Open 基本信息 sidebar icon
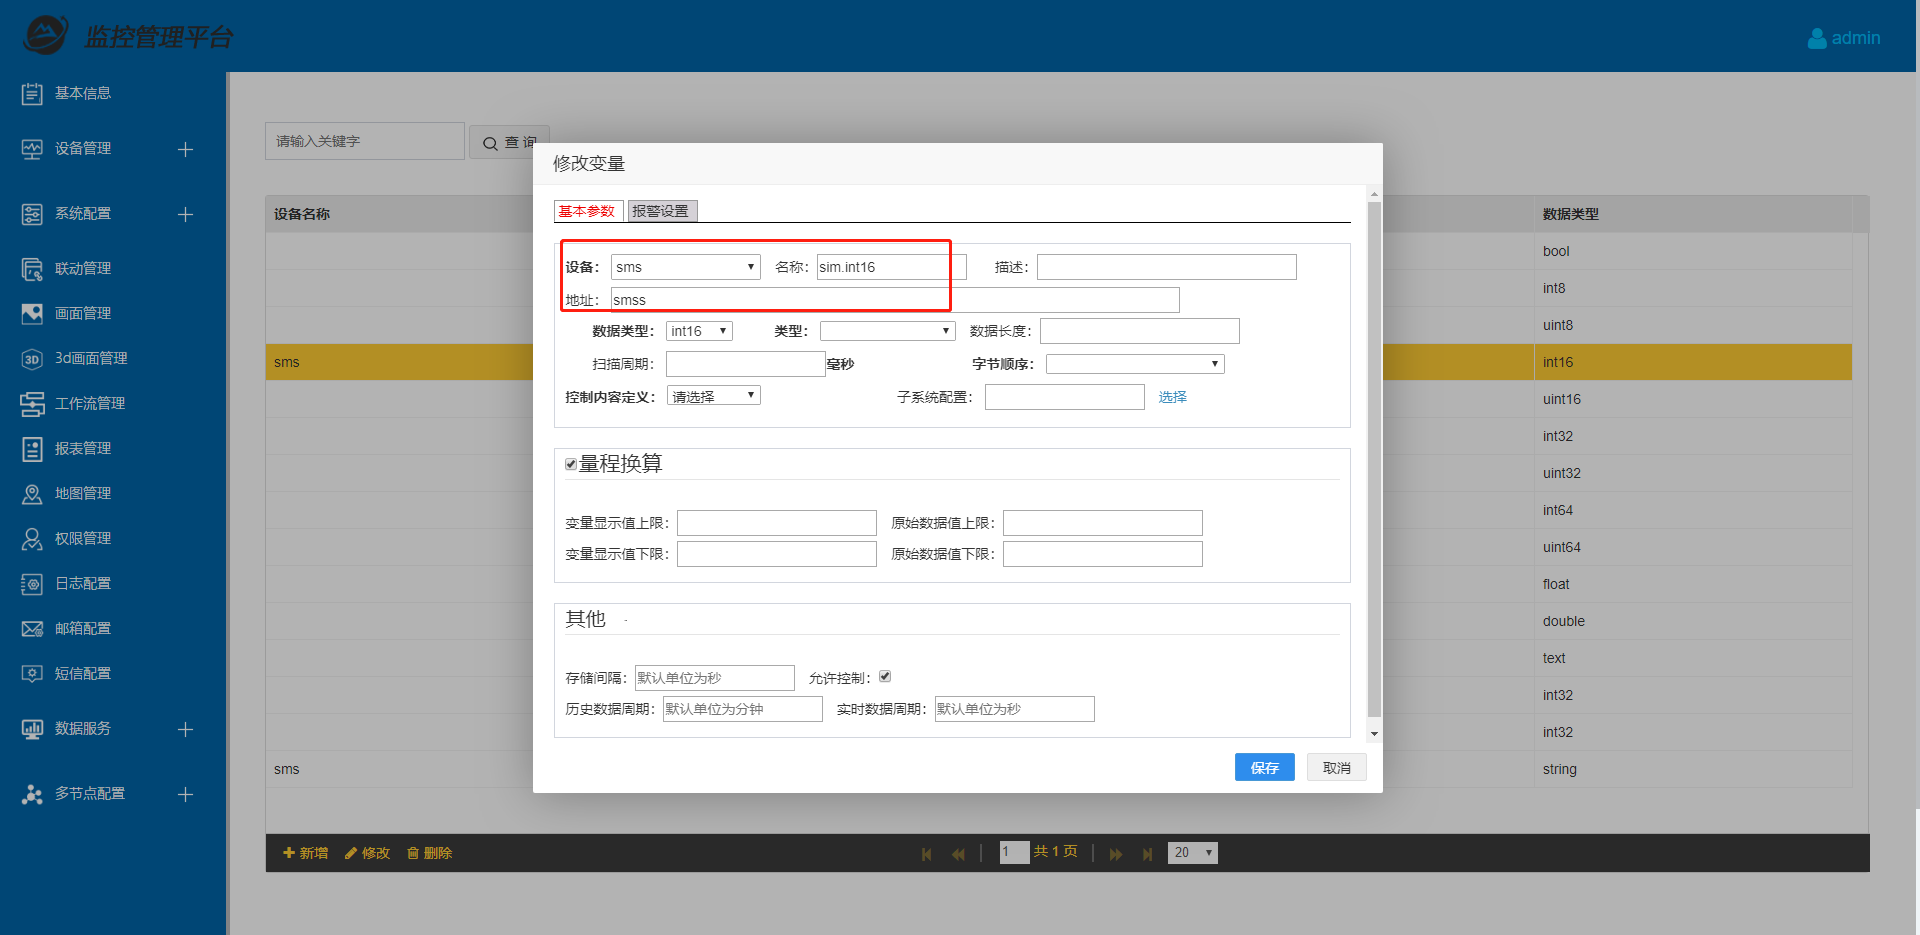This screenshot has height=935, width=1920. pos(32,94)
